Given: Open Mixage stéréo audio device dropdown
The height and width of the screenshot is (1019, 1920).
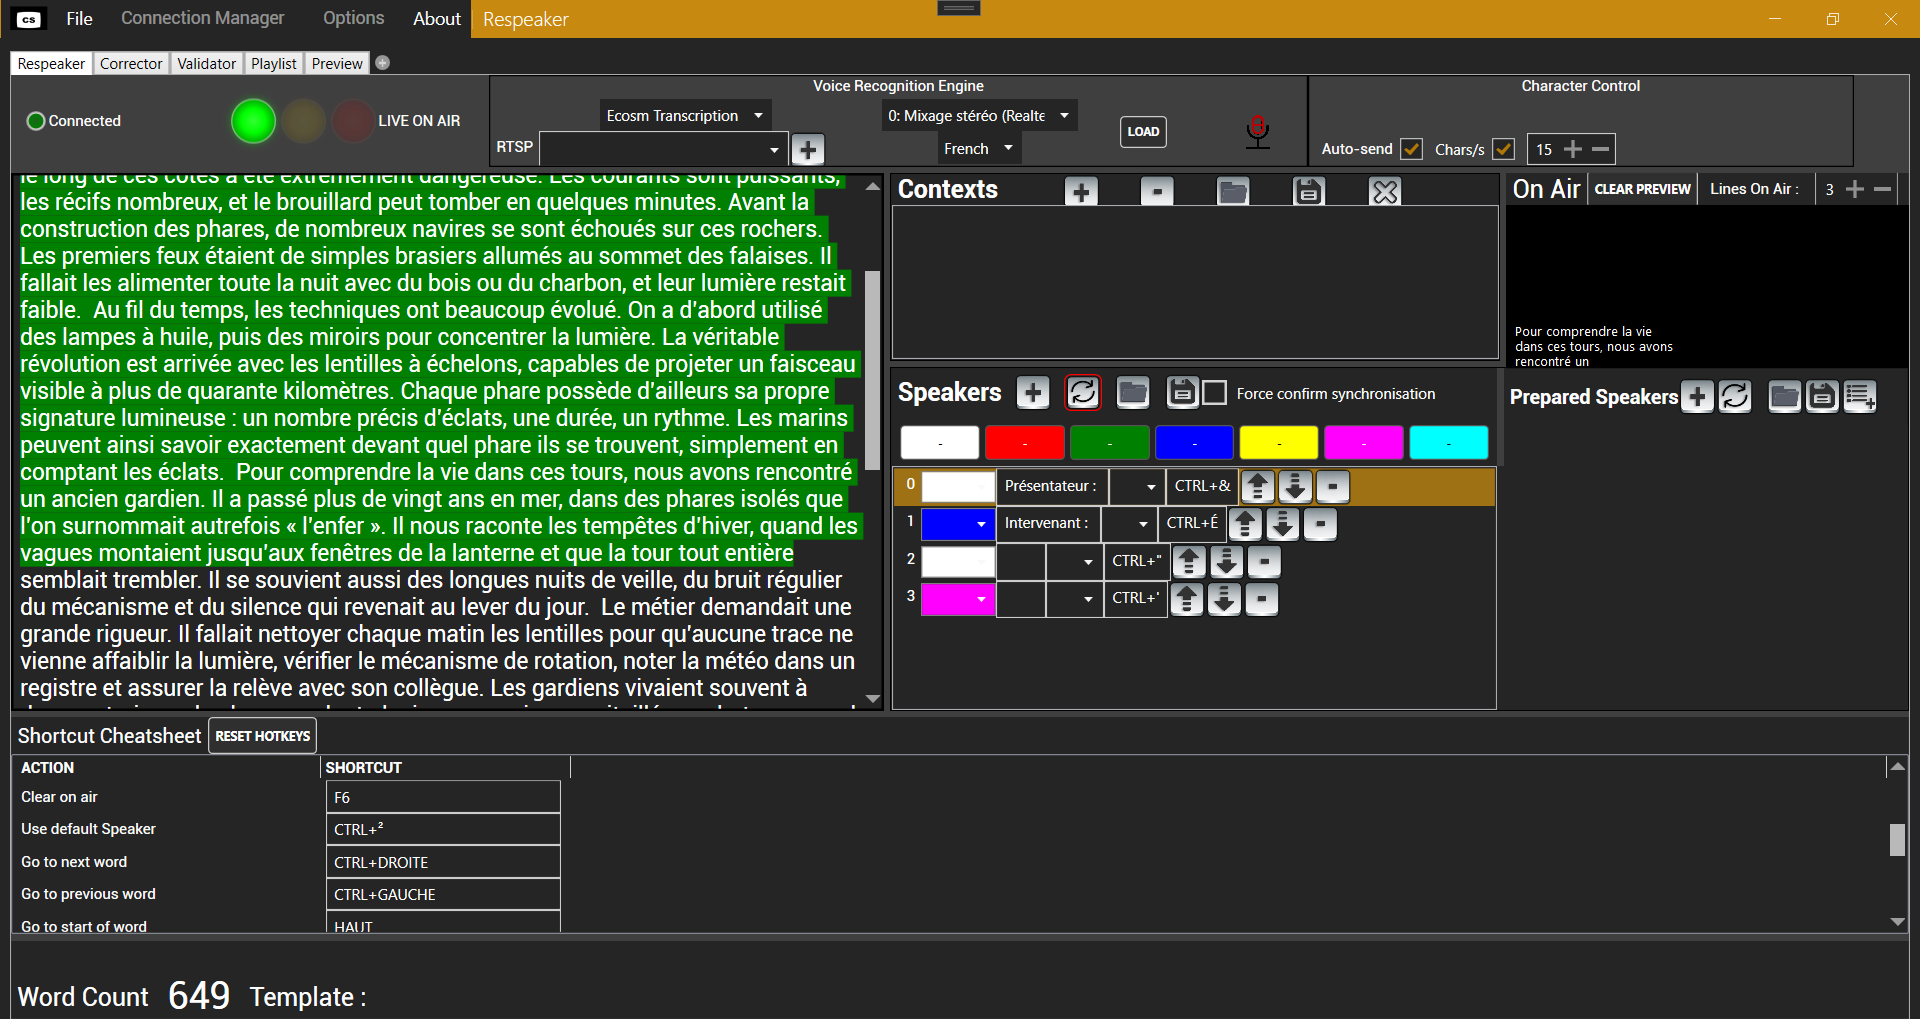Looking at the screenshot, I should [x=979, y=116].
